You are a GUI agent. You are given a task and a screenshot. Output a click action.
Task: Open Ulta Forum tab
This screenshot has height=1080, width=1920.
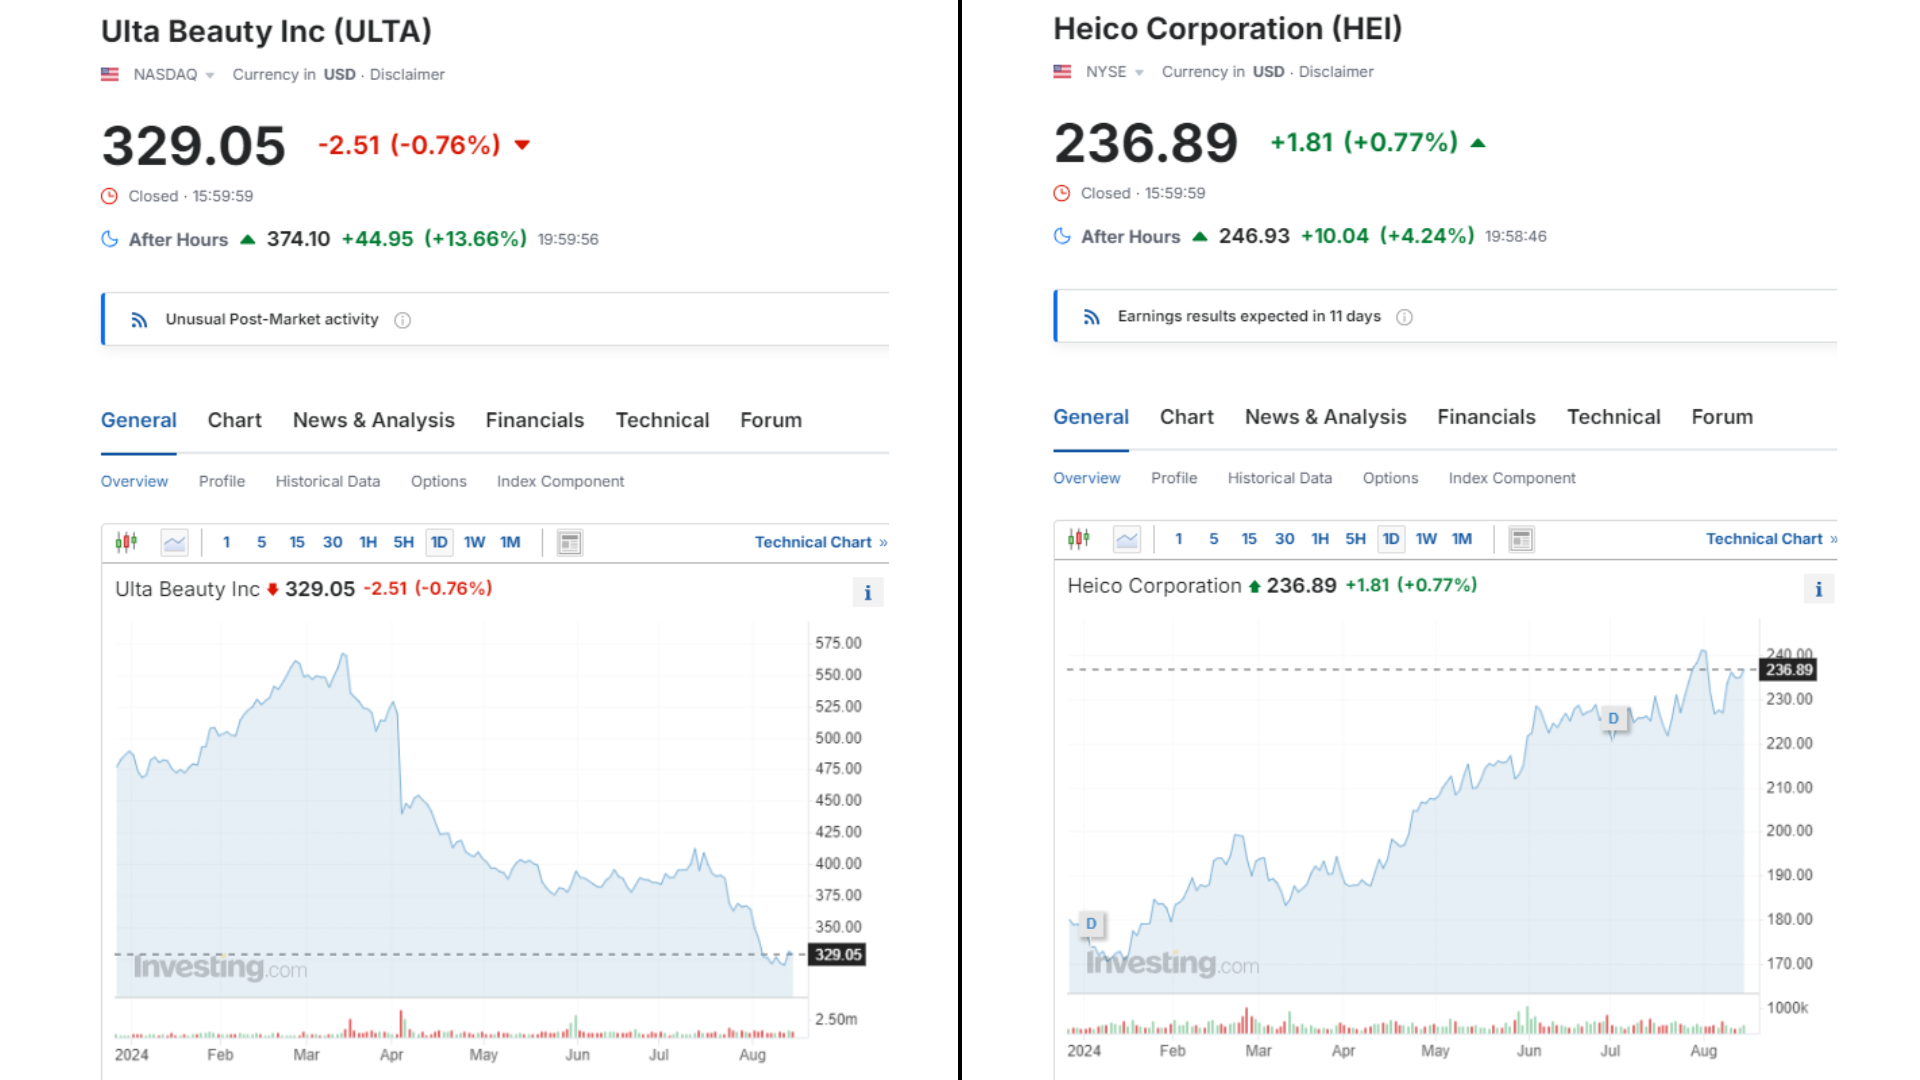[770, 420]
